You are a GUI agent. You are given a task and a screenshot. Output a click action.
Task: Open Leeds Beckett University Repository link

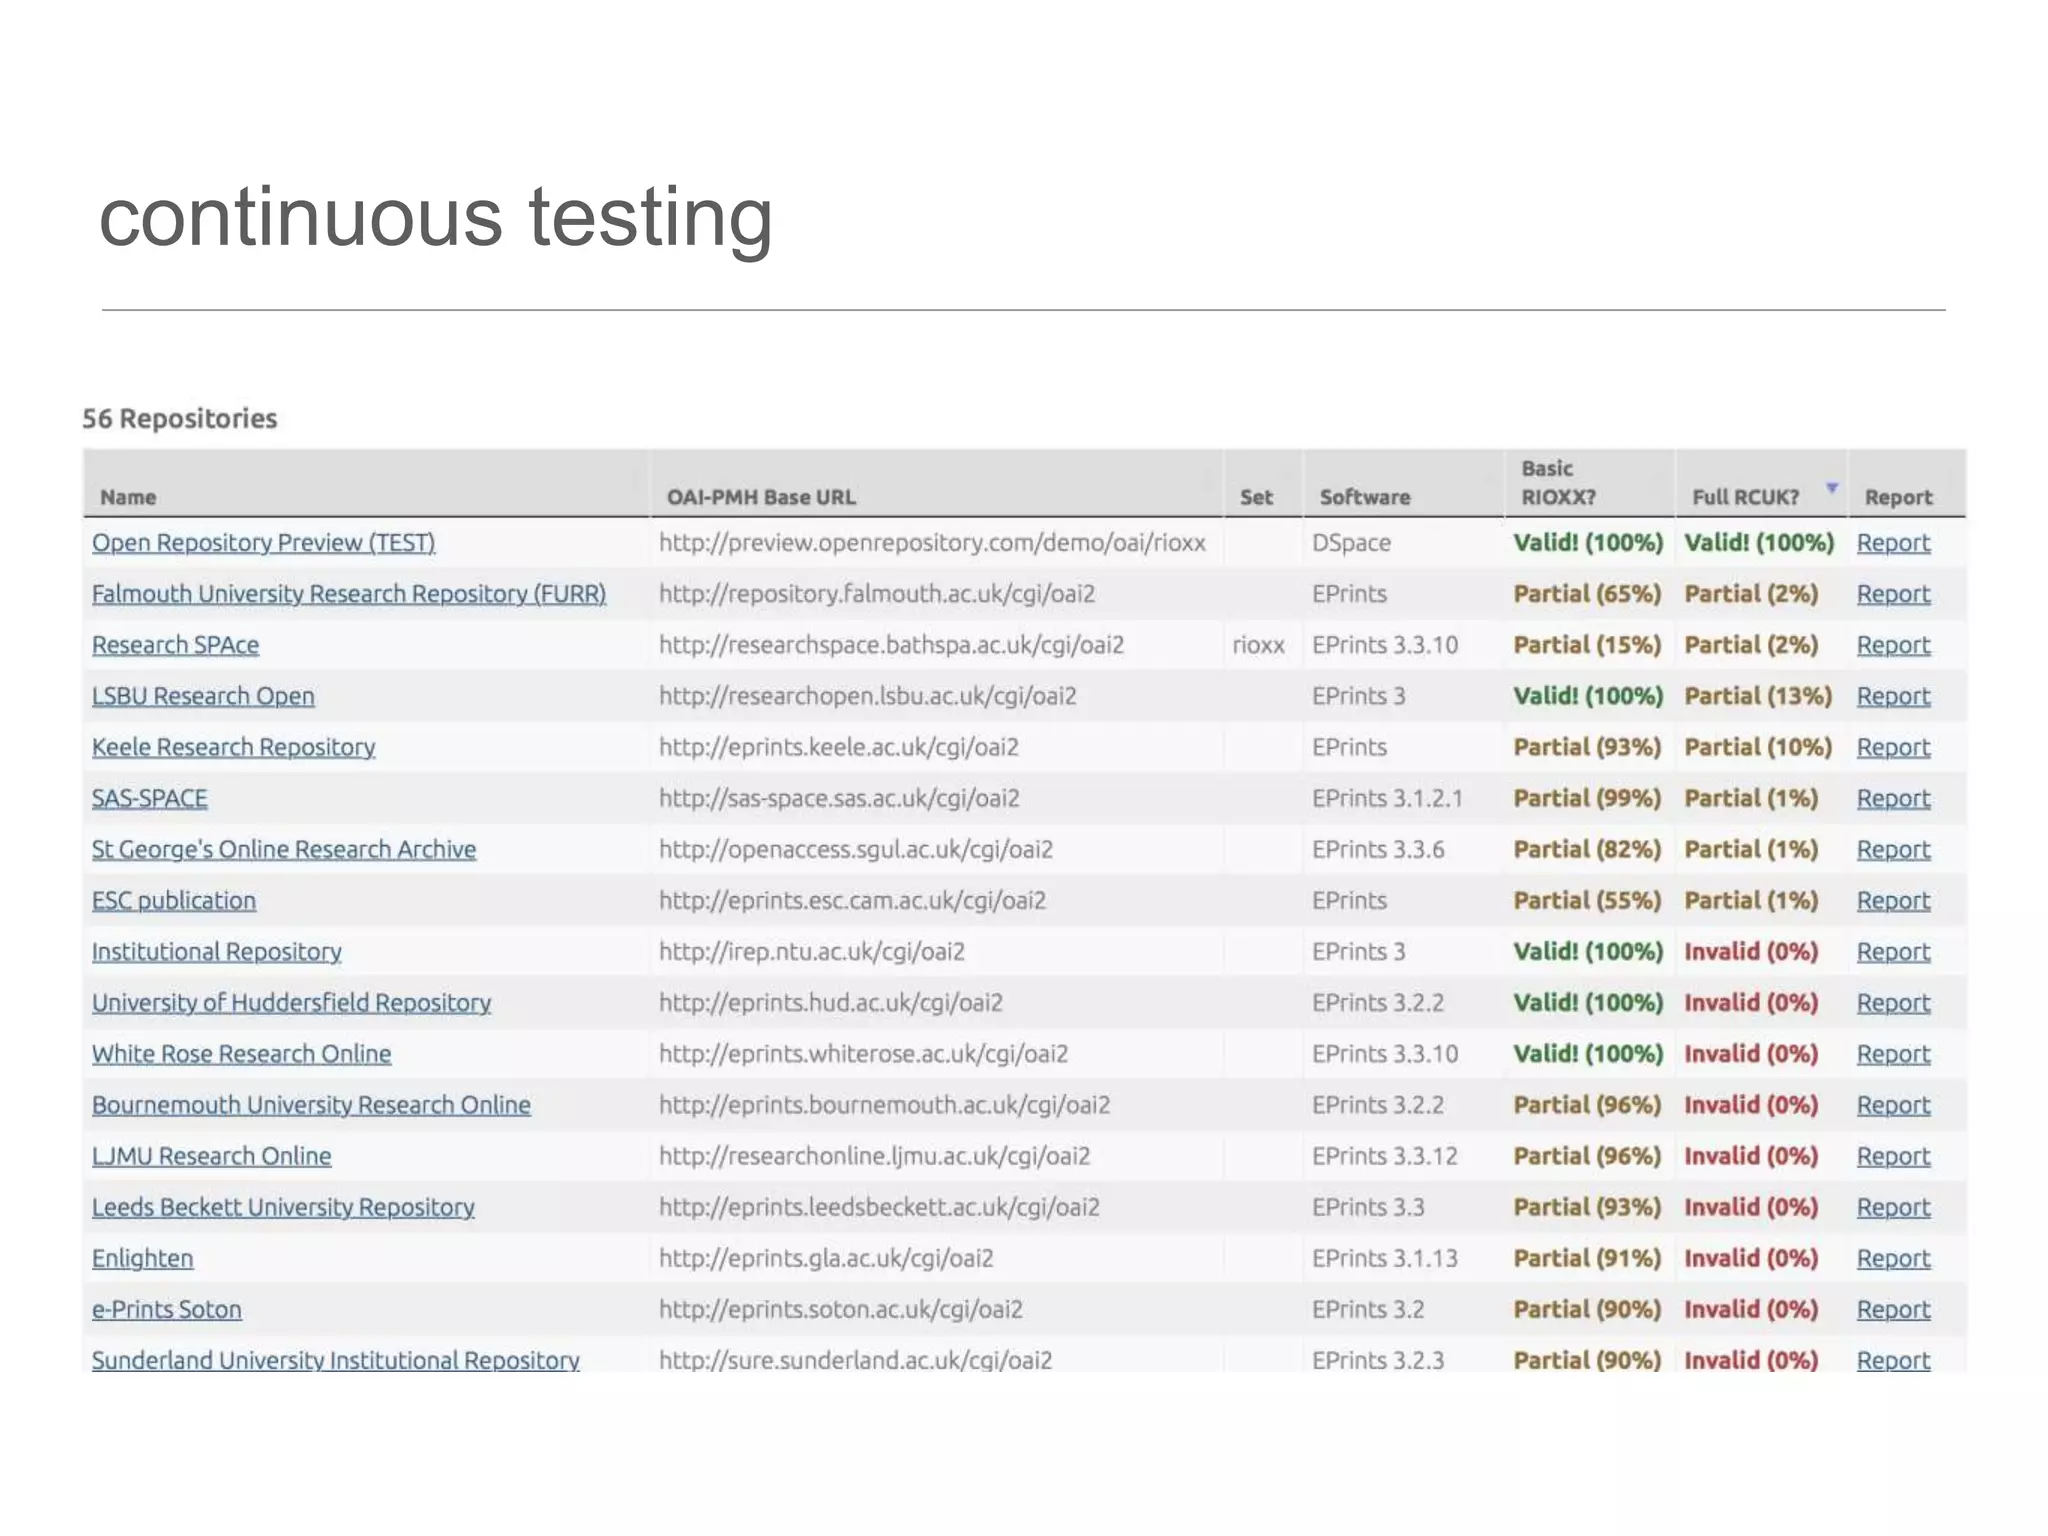click(283, 1207)
